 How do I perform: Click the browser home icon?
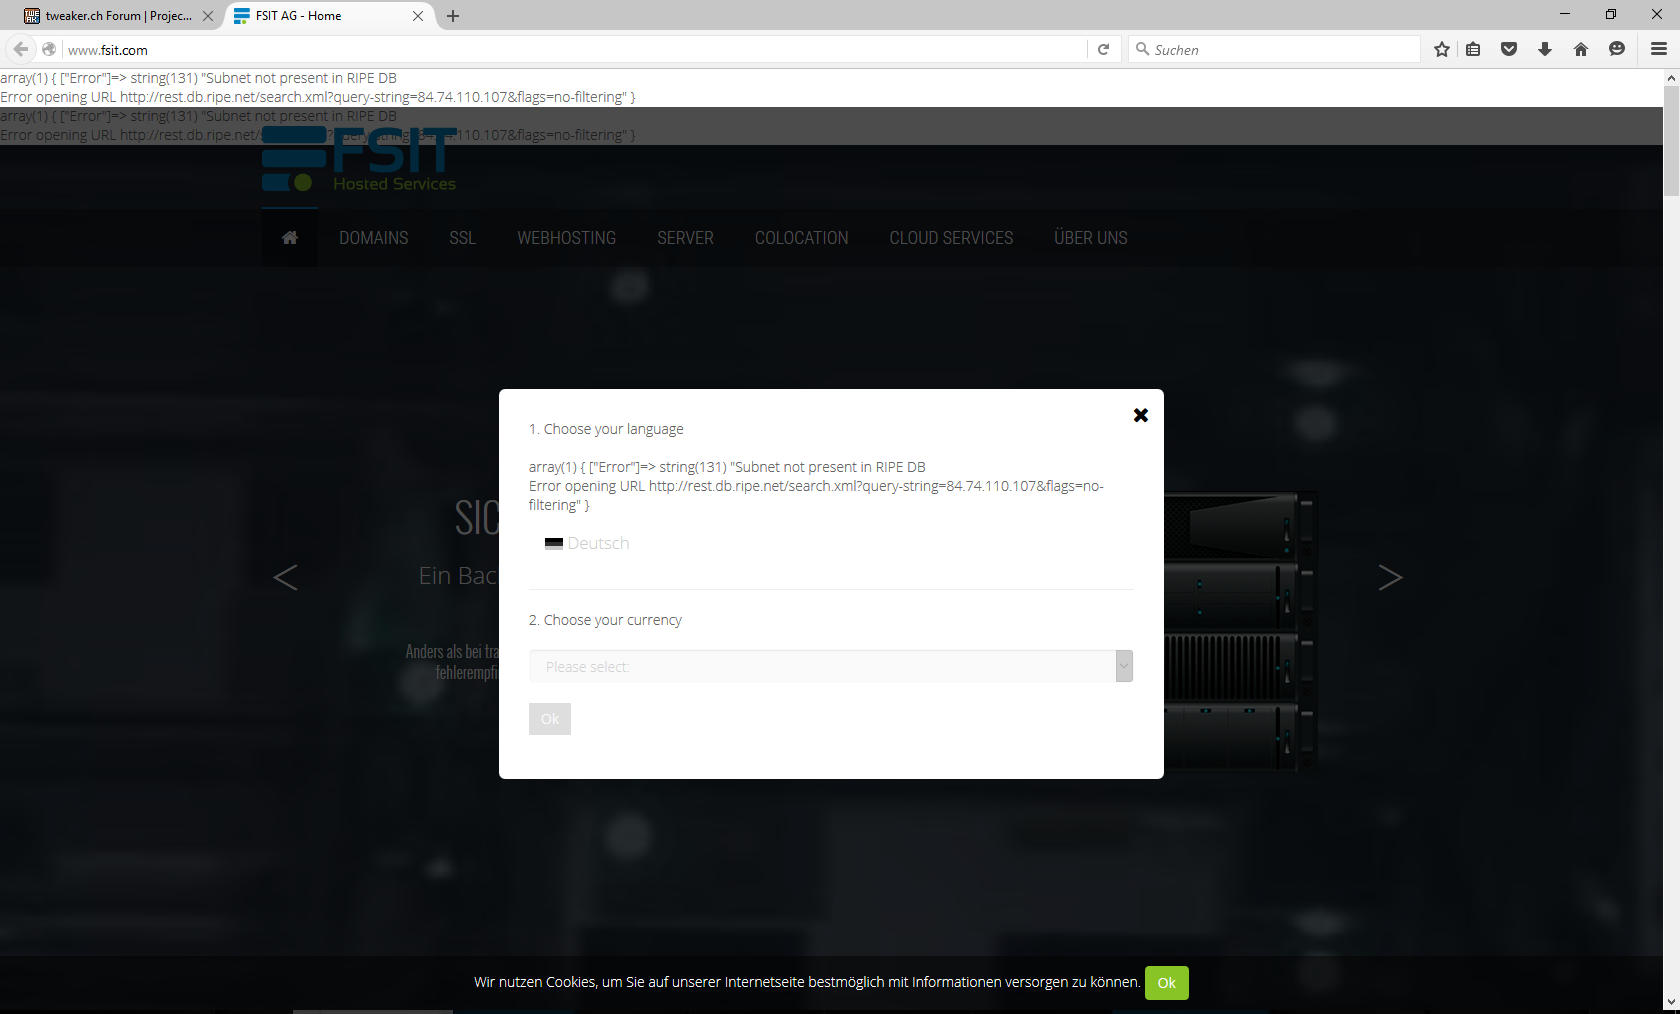click(x=1581, y=50)
